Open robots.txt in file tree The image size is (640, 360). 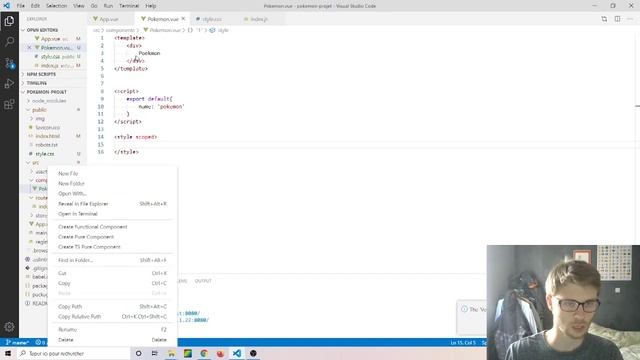pyautogui.click(x=53, y=145)
